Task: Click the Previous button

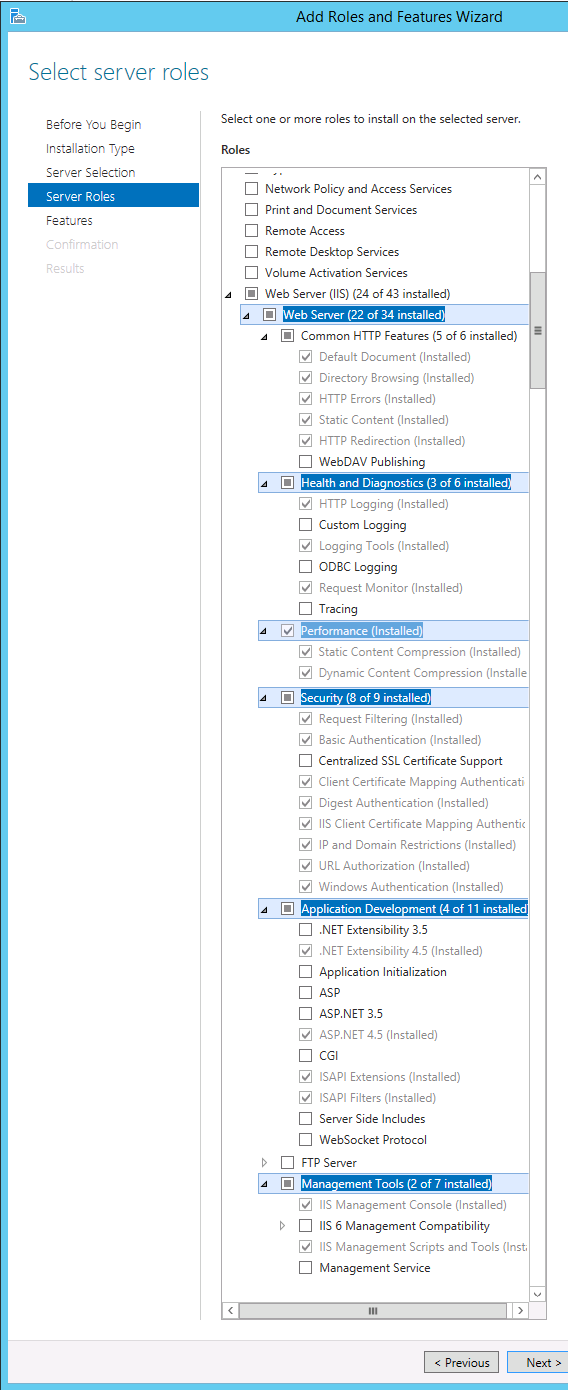Action: point(461,1362)
